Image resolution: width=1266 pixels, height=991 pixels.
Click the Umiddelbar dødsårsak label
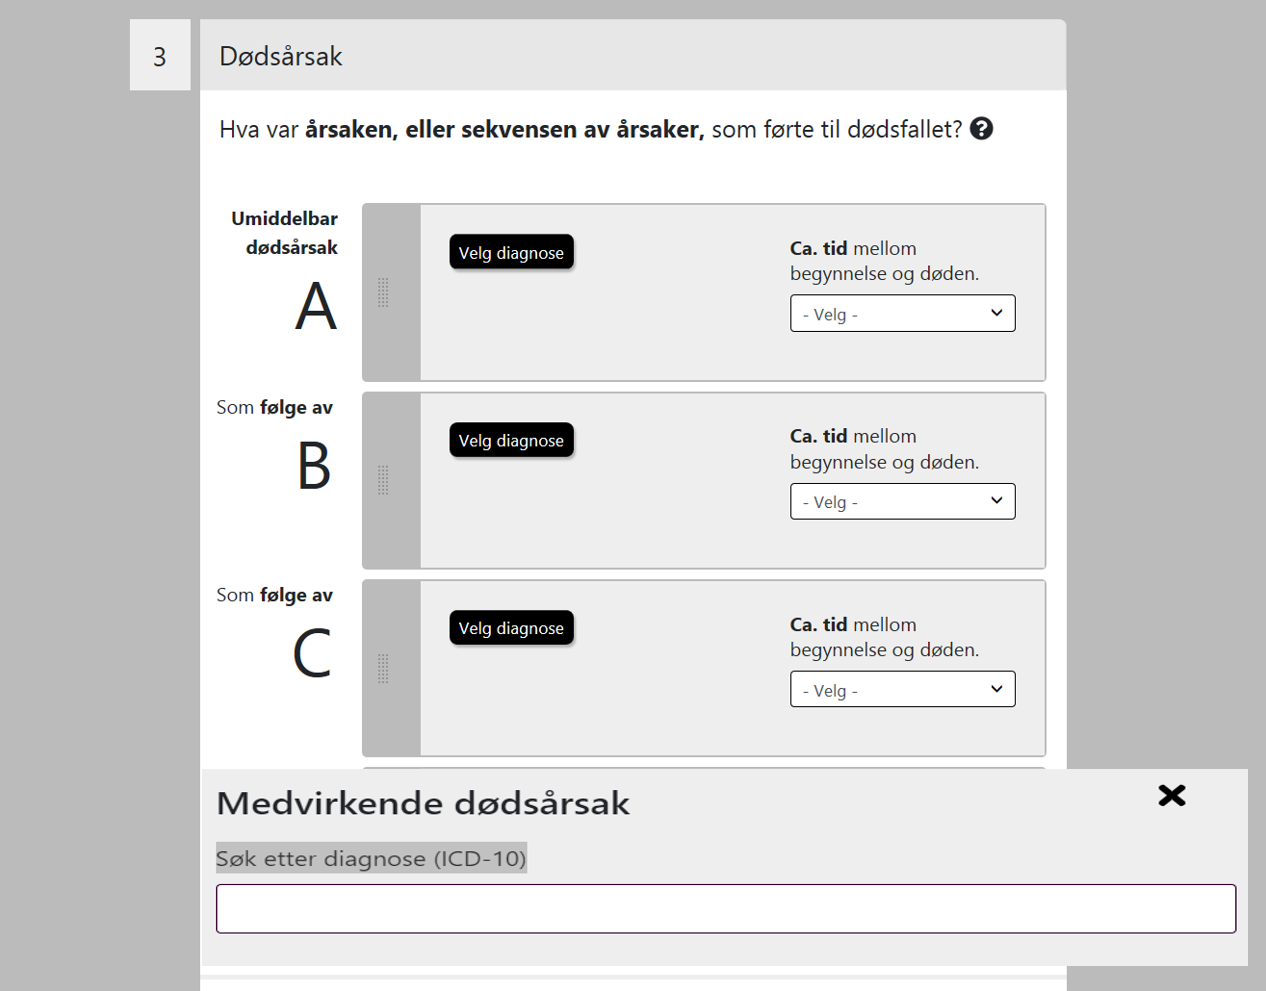(285, 233)
